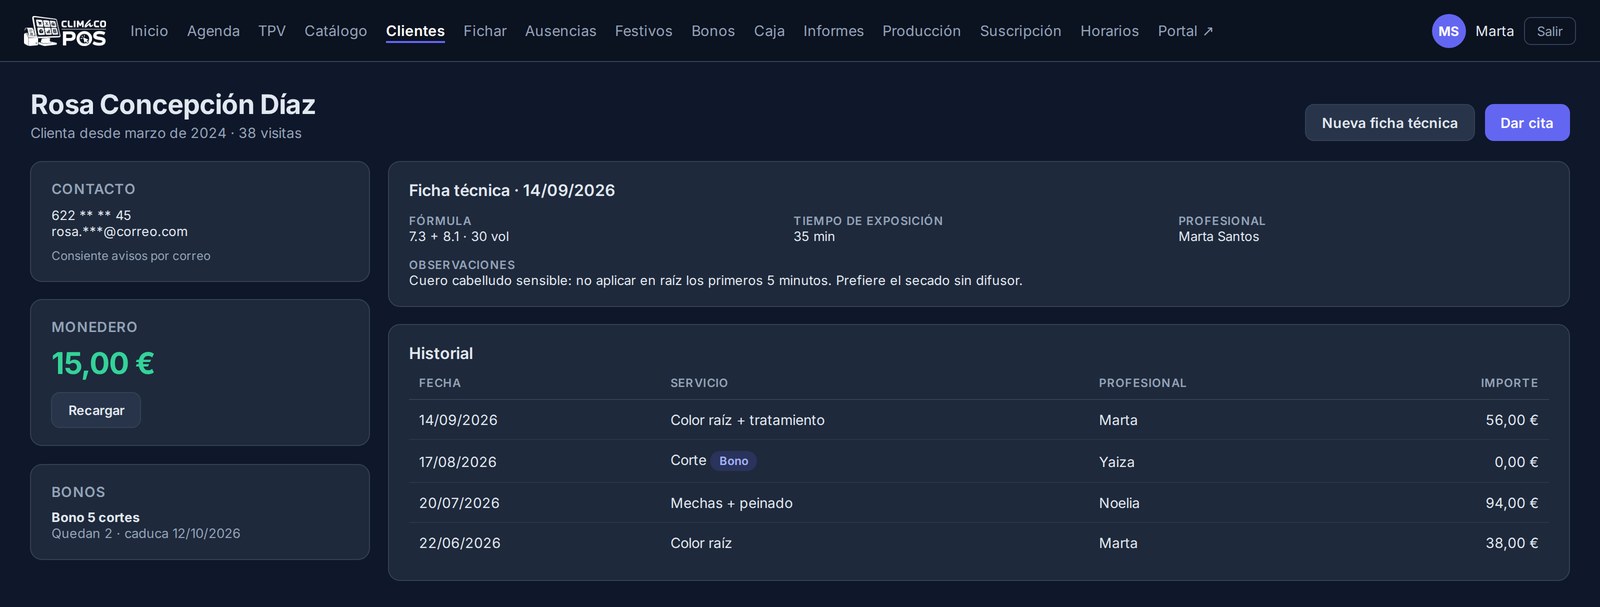This screenshot has width=1600, height=607.
Task: Select the user name Marta in header
Action: [1494, 31]
